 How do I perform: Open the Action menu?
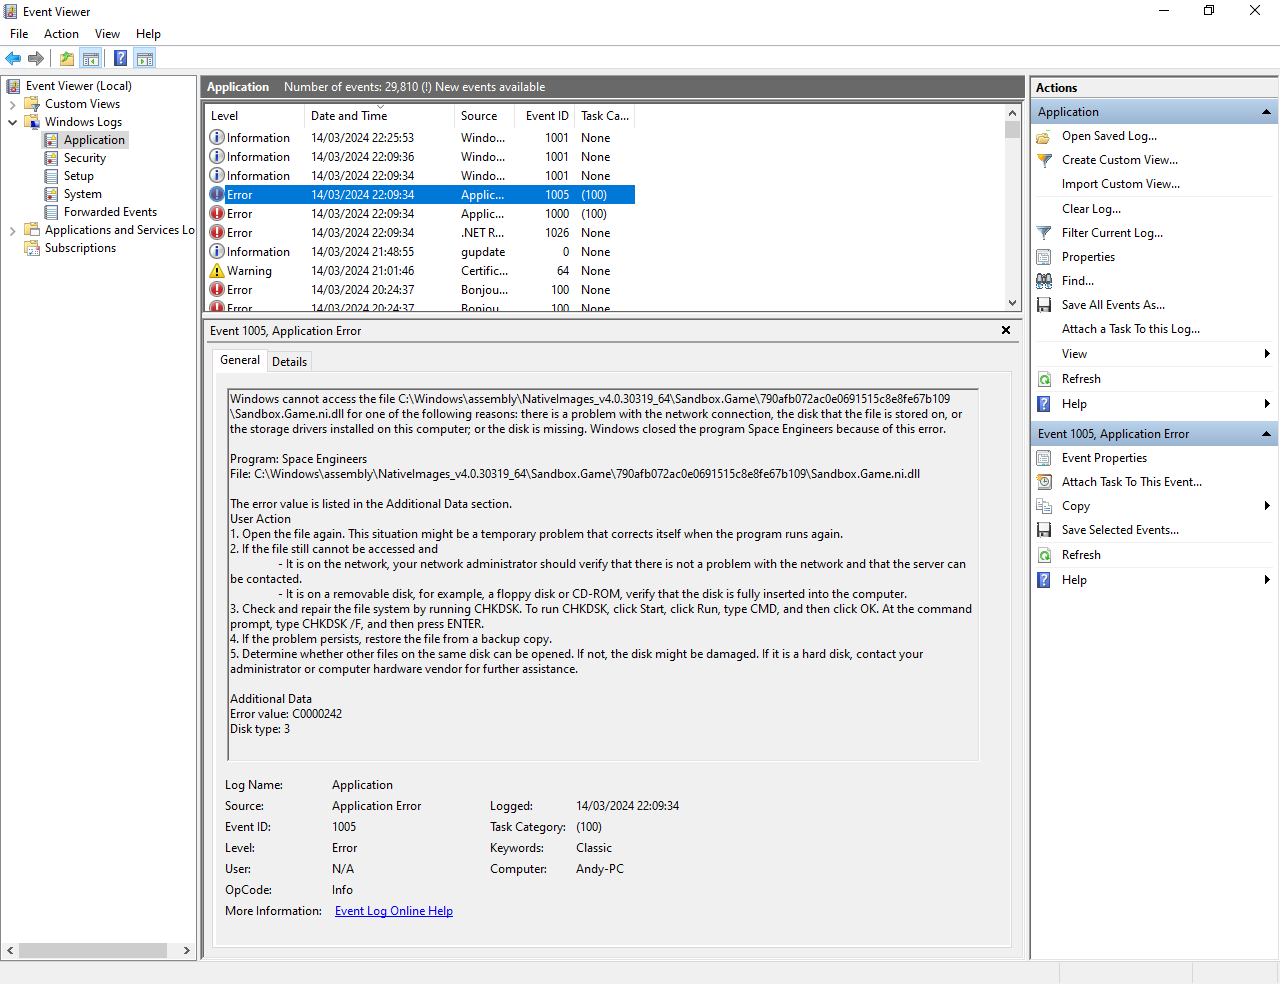(61, 34)
